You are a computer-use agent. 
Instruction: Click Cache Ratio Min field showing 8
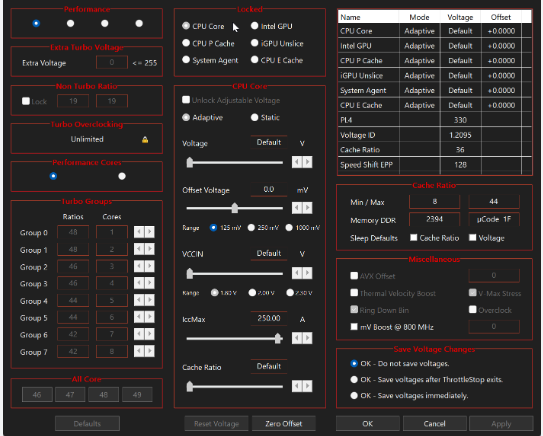(x=435, y=202)
